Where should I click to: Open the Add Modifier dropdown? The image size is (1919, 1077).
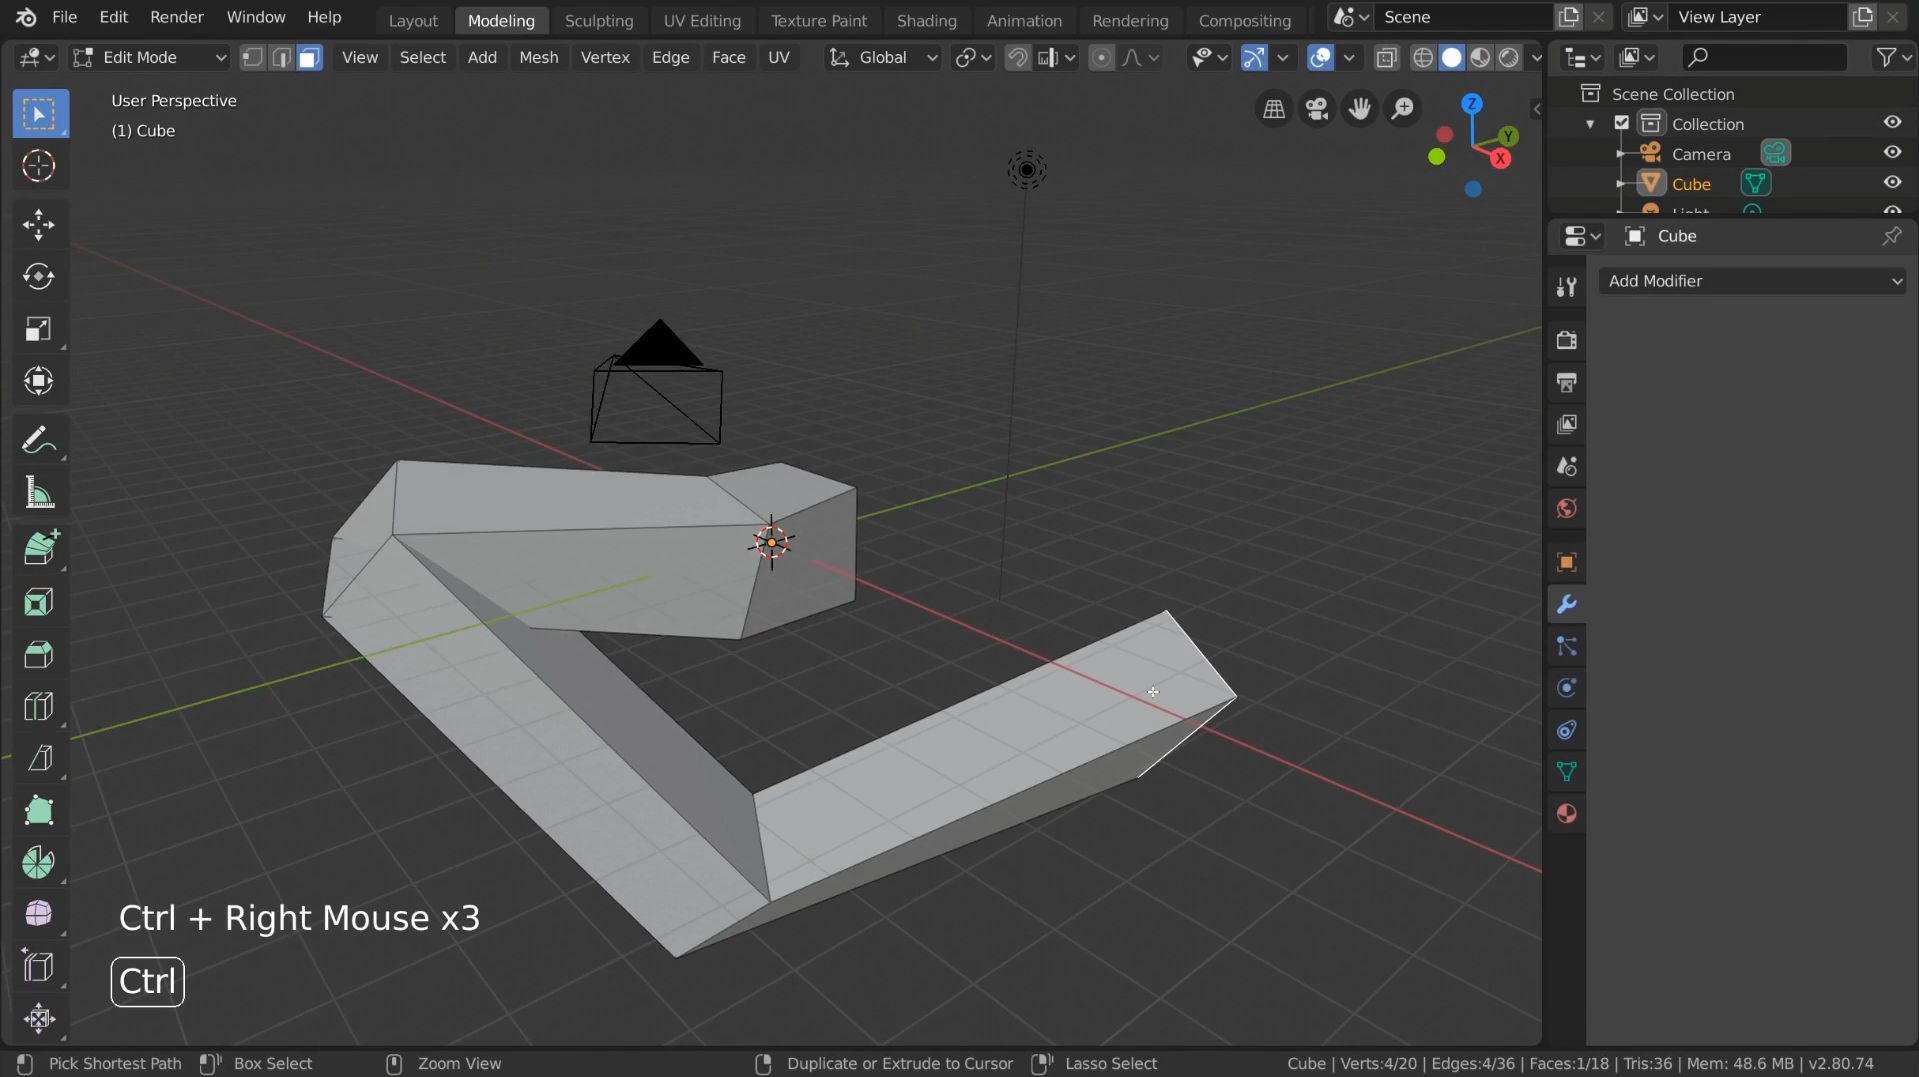pos(1753,281)
